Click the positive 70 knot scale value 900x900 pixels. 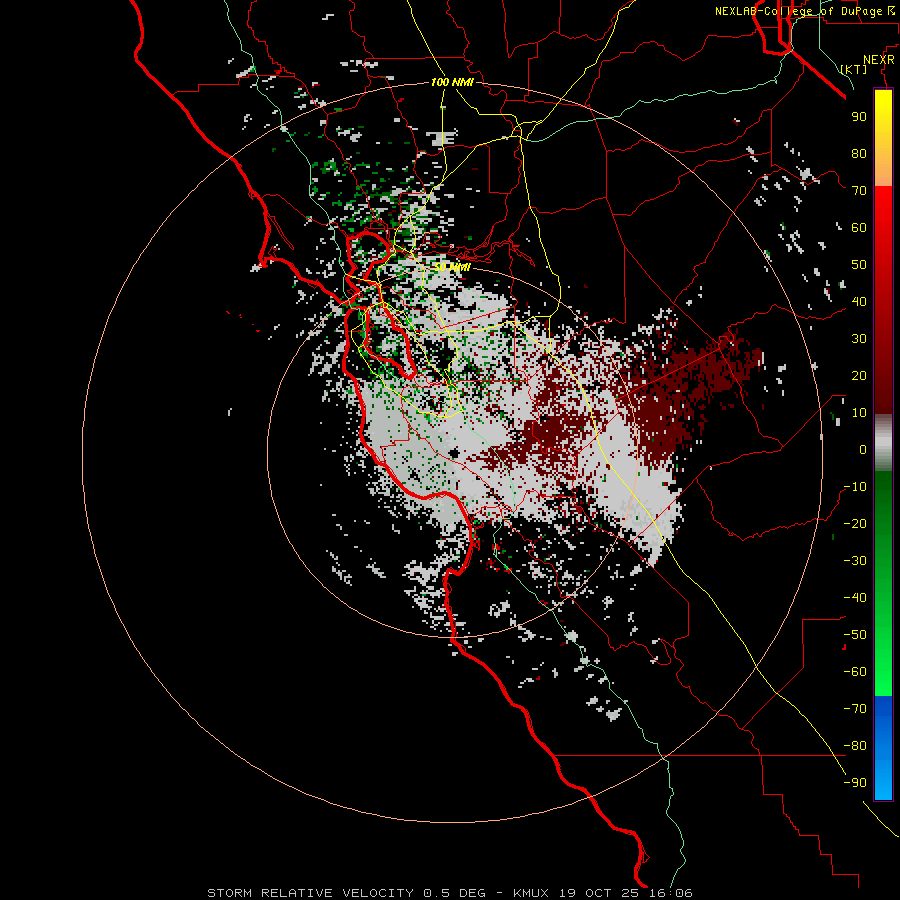coord(859,191)
